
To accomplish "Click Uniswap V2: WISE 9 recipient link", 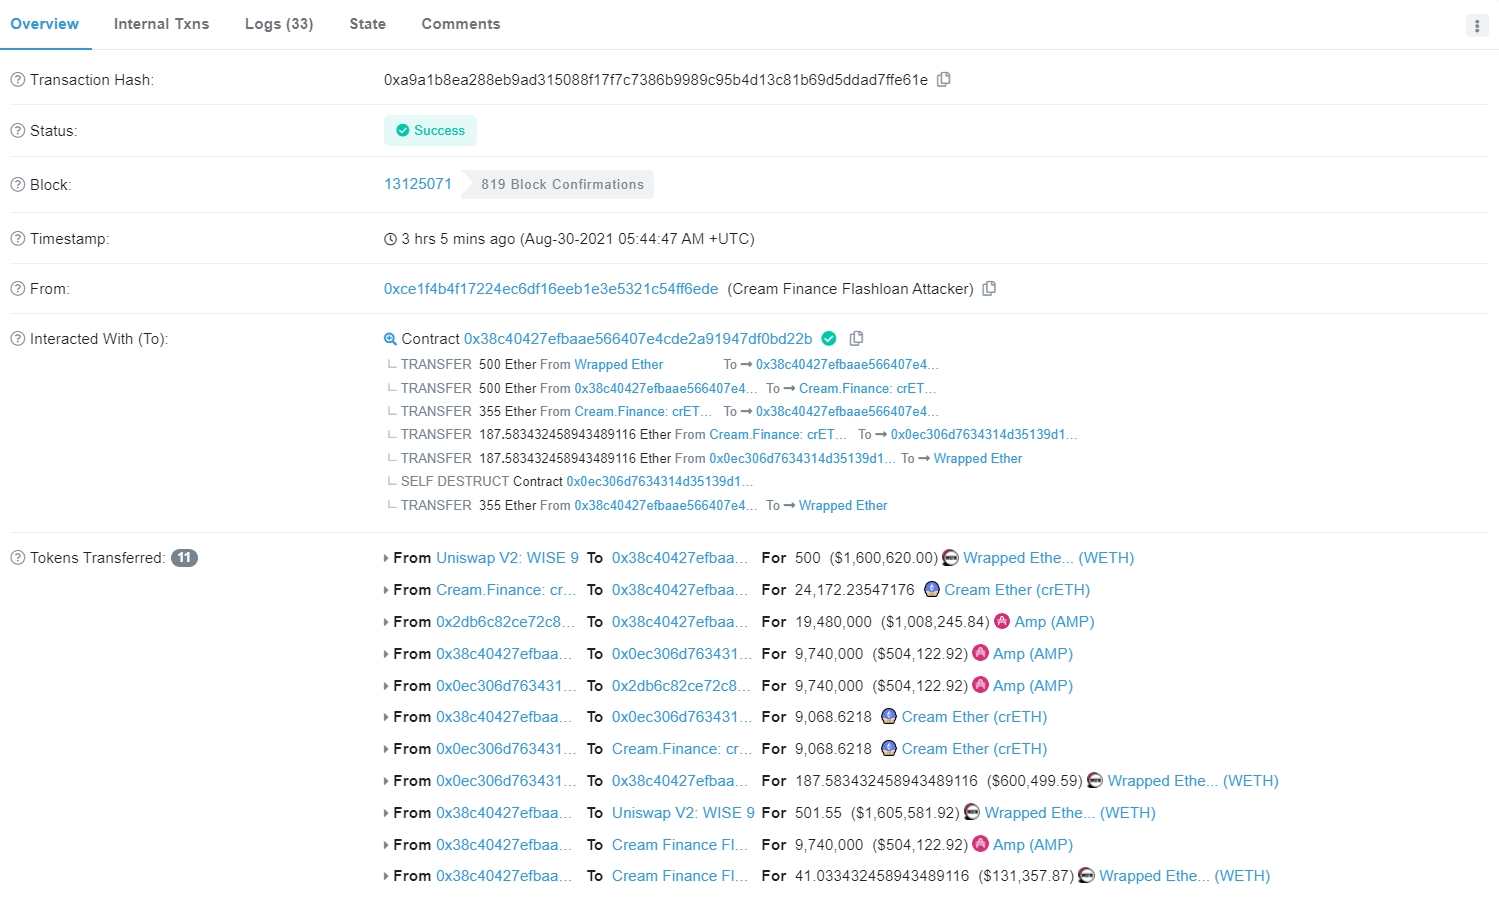I will coord(683,812).
